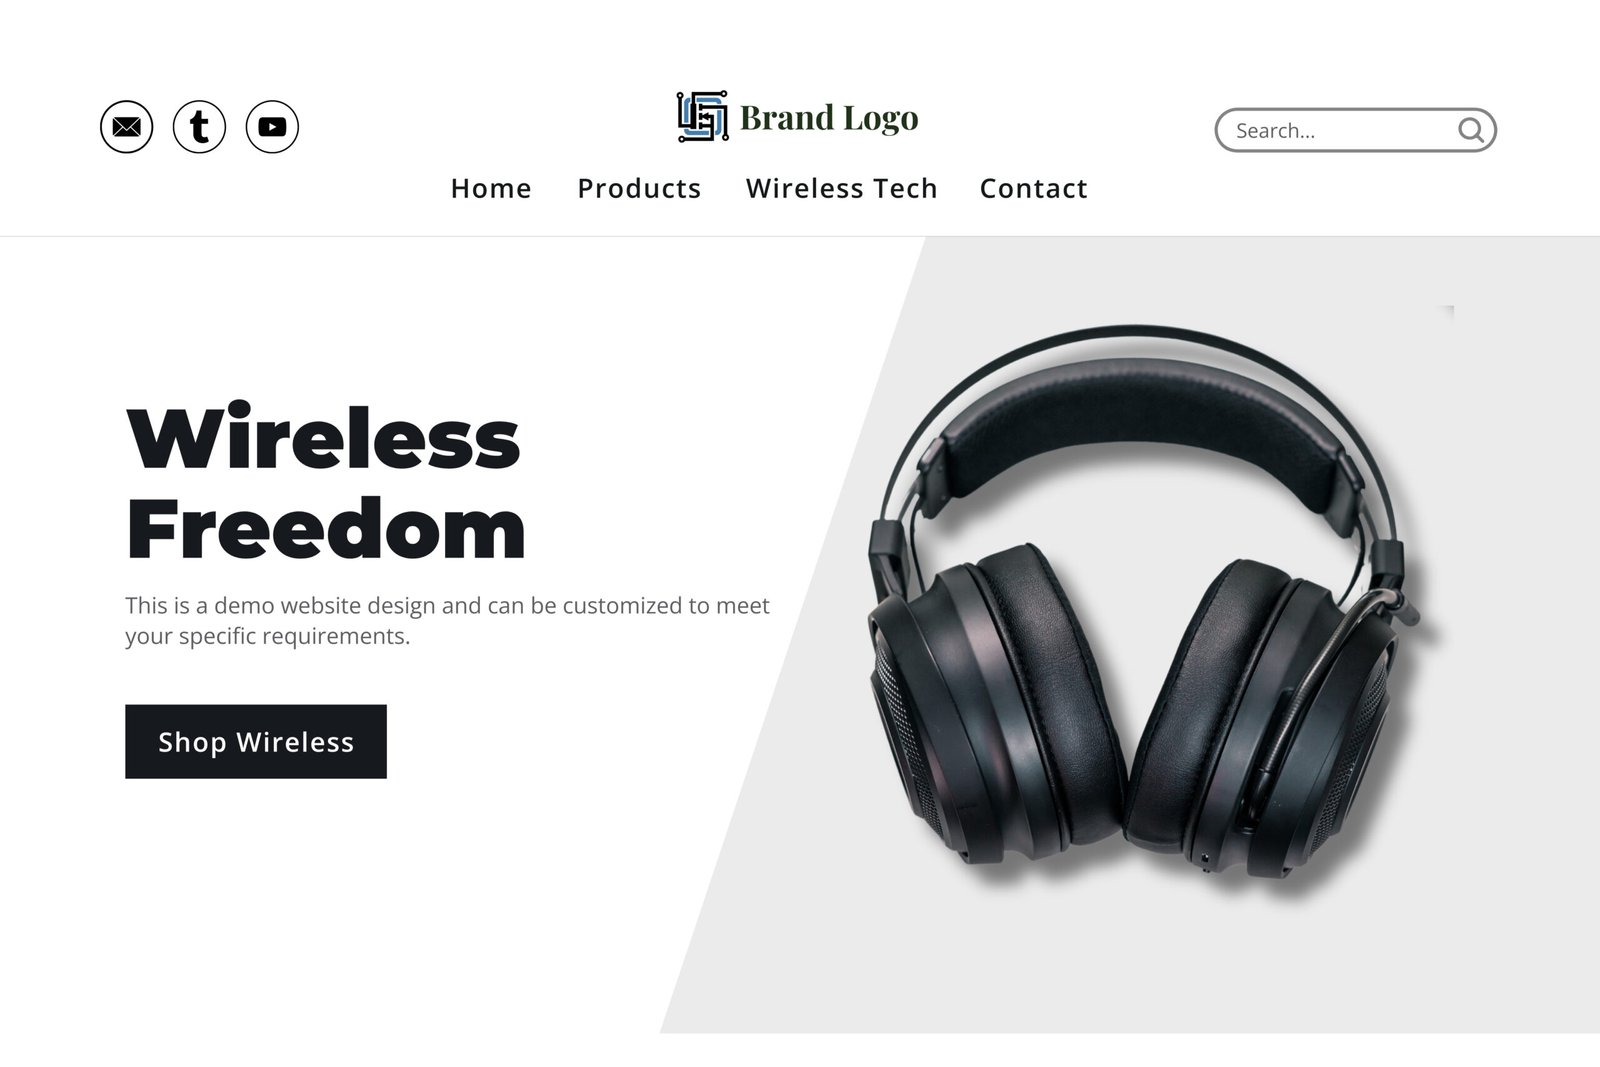Click the word 'Wireless' in hero headline
1600x1067 pixels.
click(323, 438)
